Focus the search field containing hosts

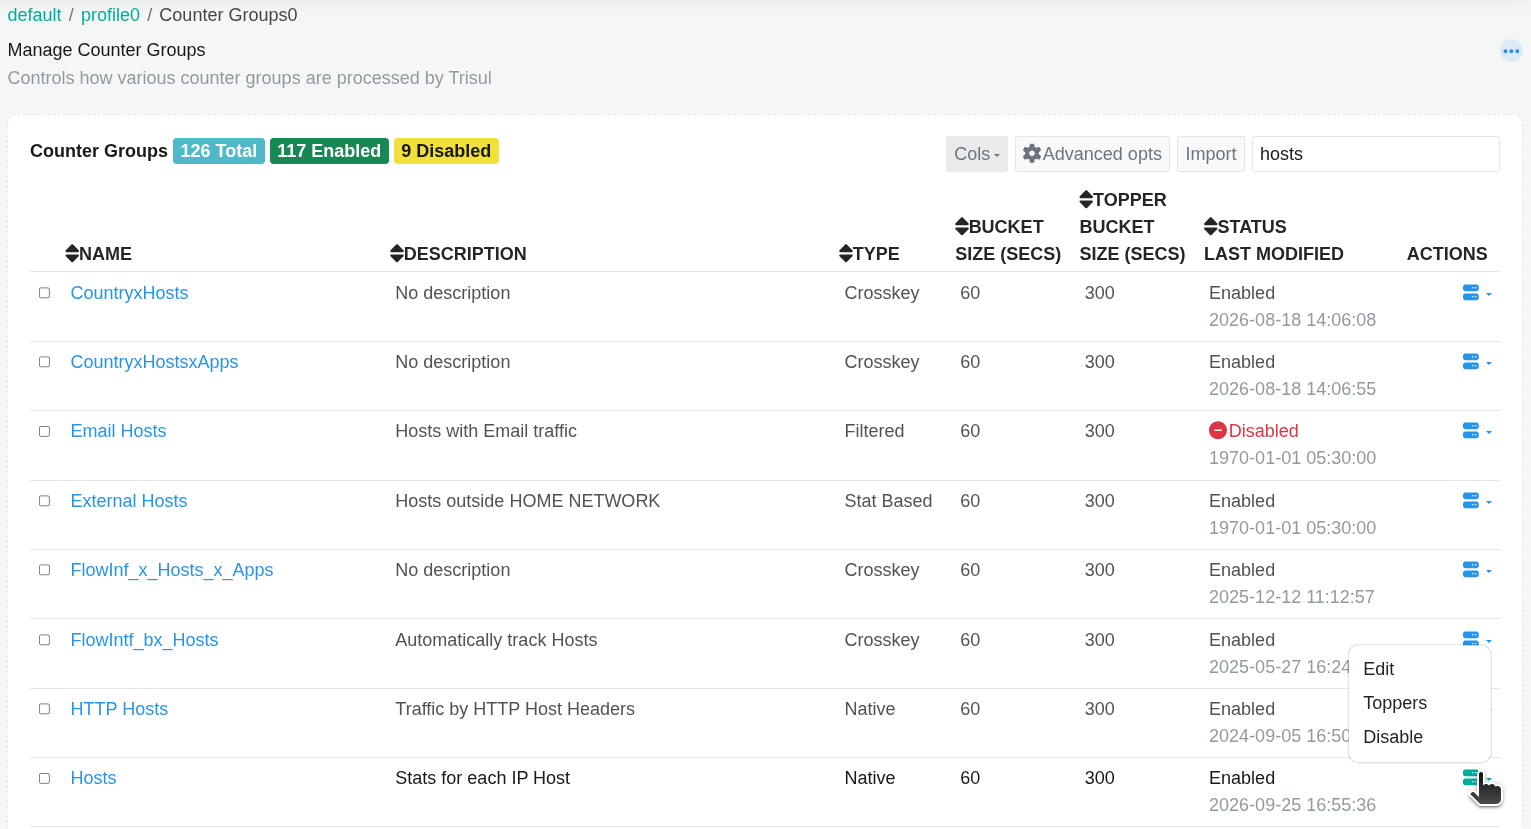[1376, 154]
